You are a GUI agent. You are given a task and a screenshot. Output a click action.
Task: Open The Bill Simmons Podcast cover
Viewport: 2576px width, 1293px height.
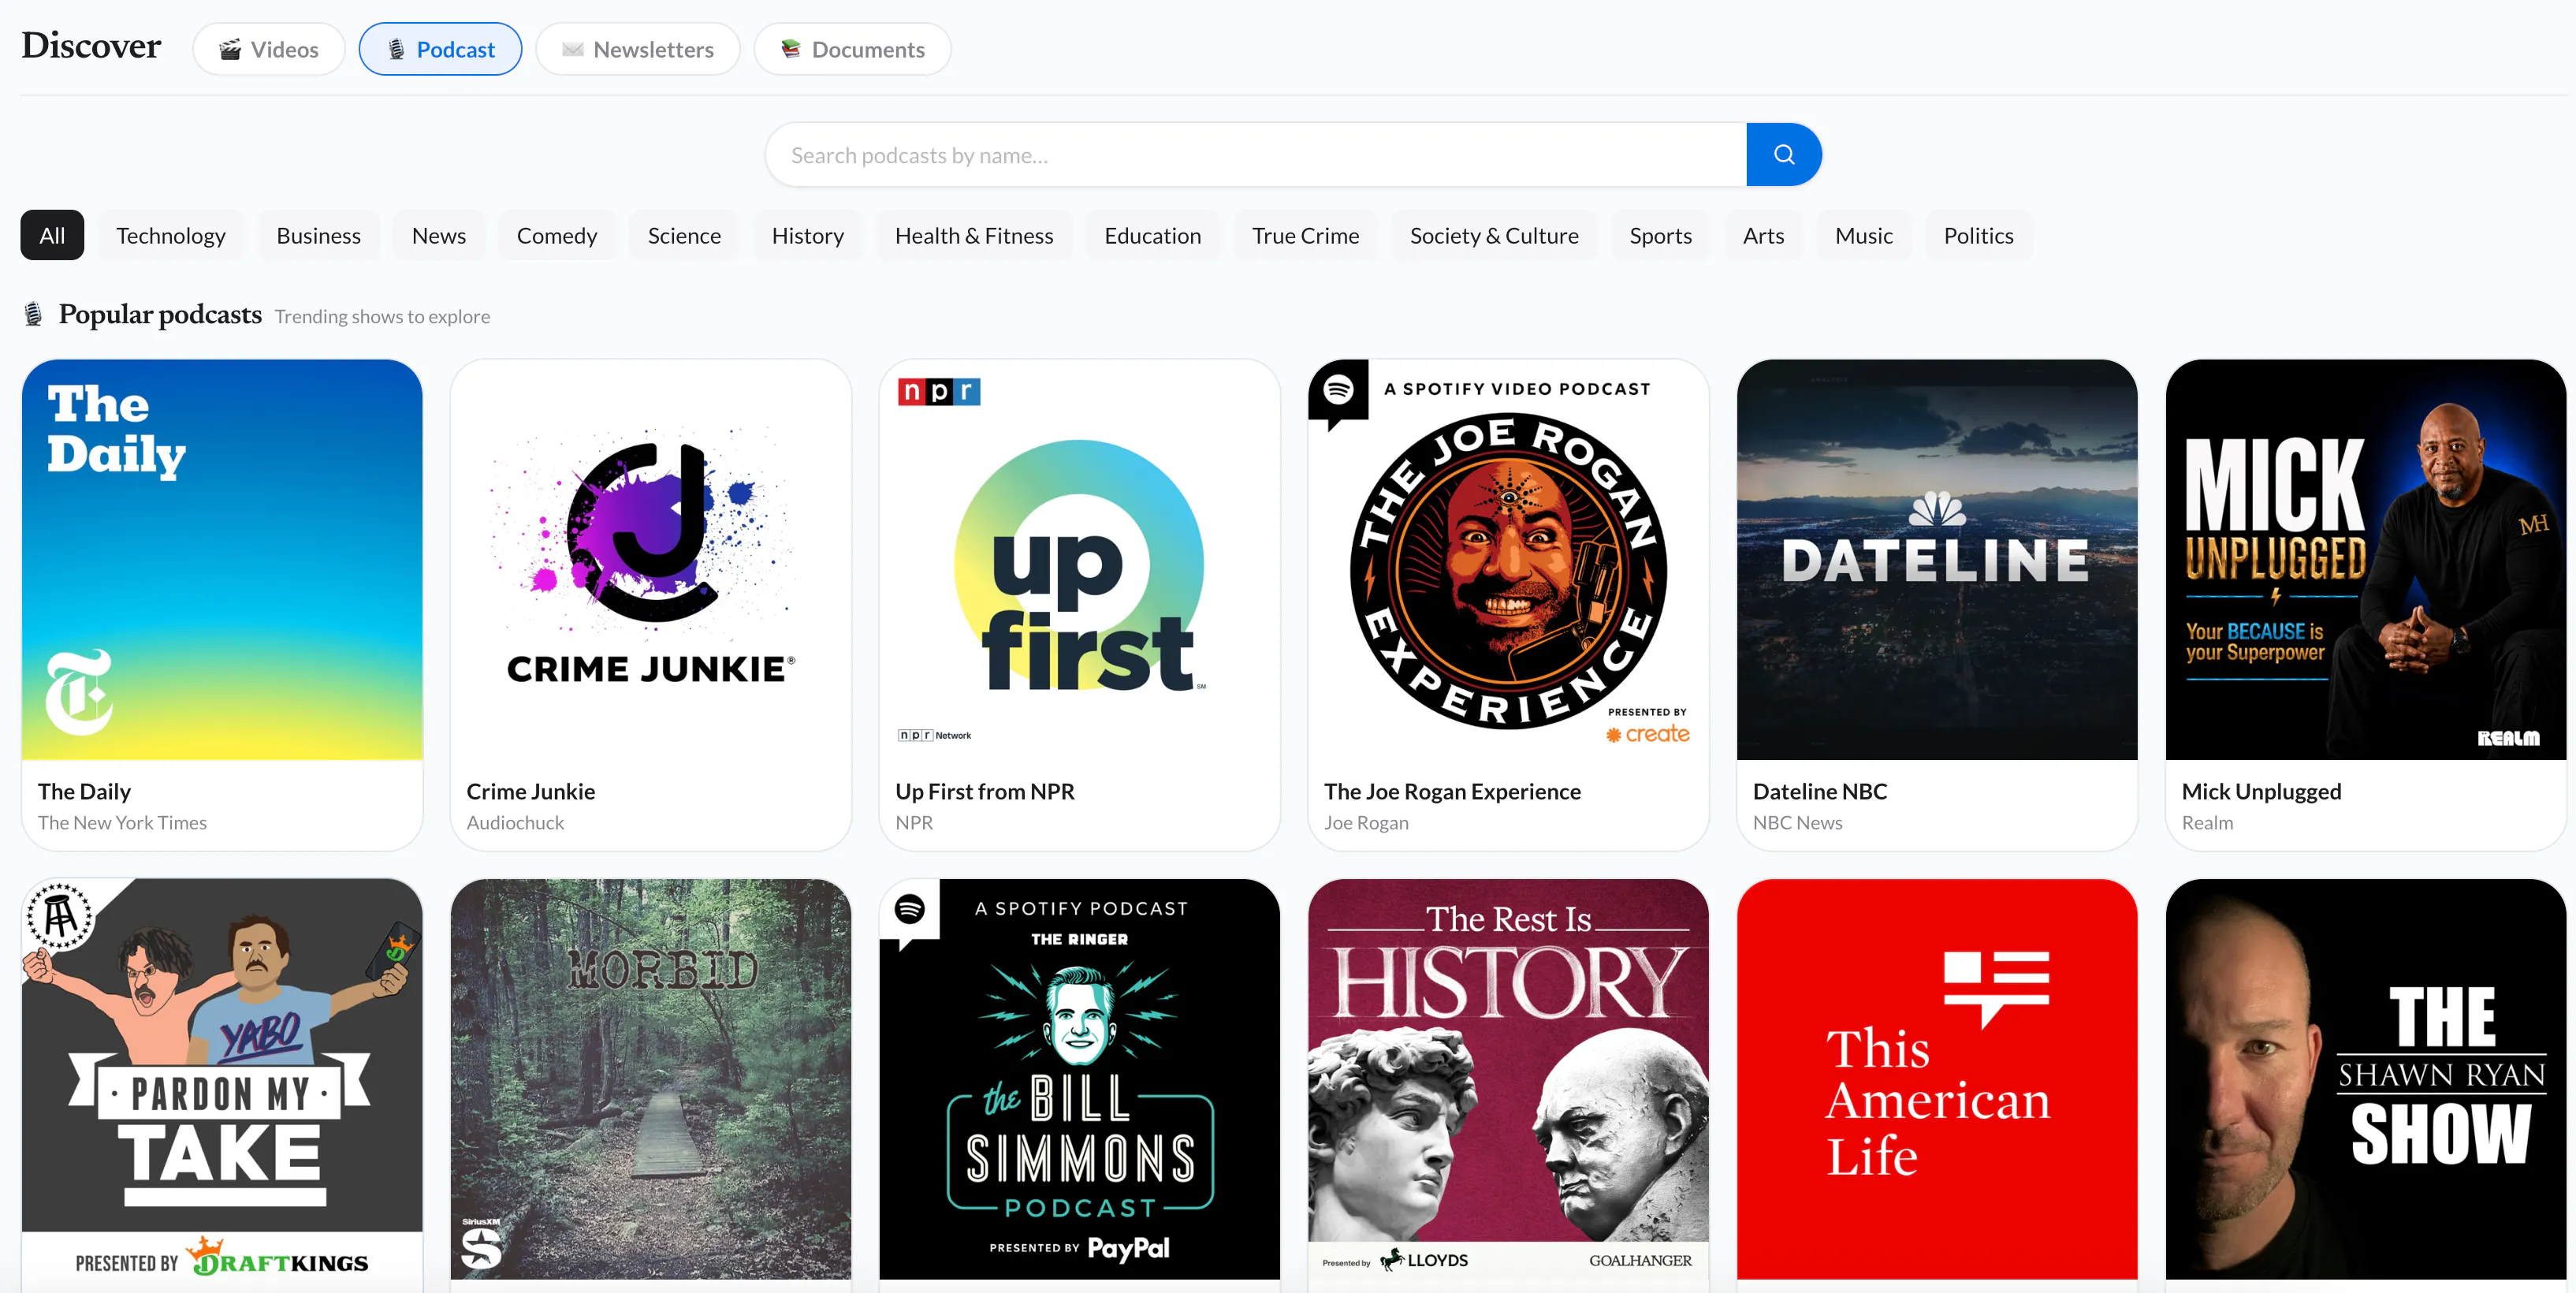(x=1080, y=1079)
